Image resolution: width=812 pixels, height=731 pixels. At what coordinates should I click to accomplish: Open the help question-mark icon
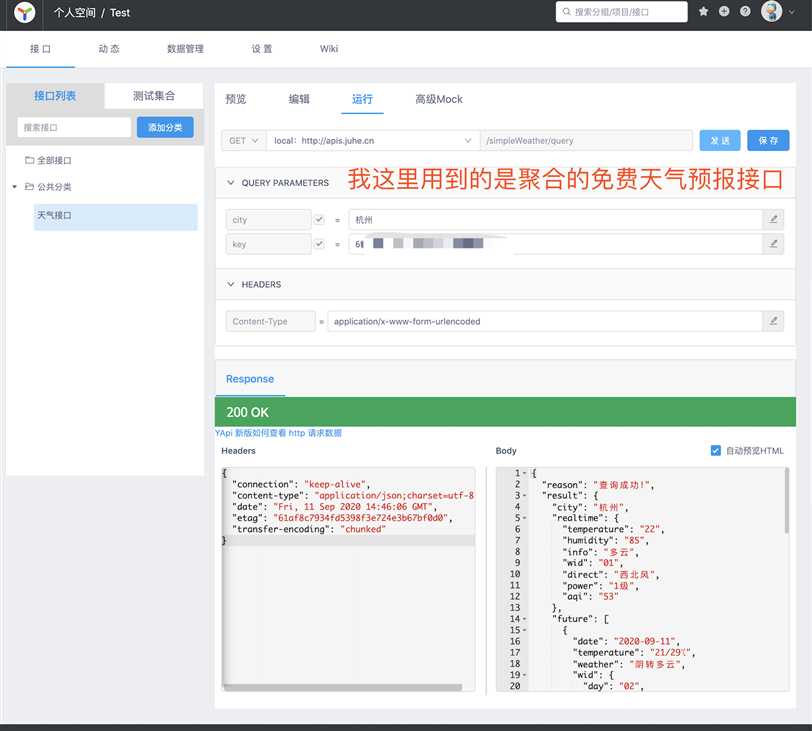745,11
